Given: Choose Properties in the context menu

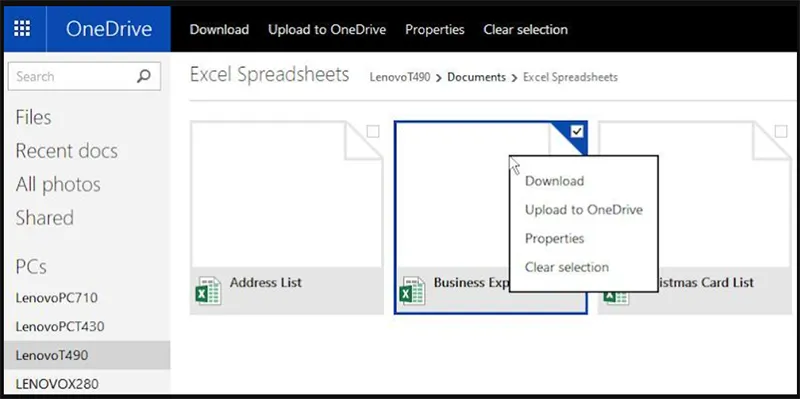Looking at the screenshot, I should tap(555, 238).
